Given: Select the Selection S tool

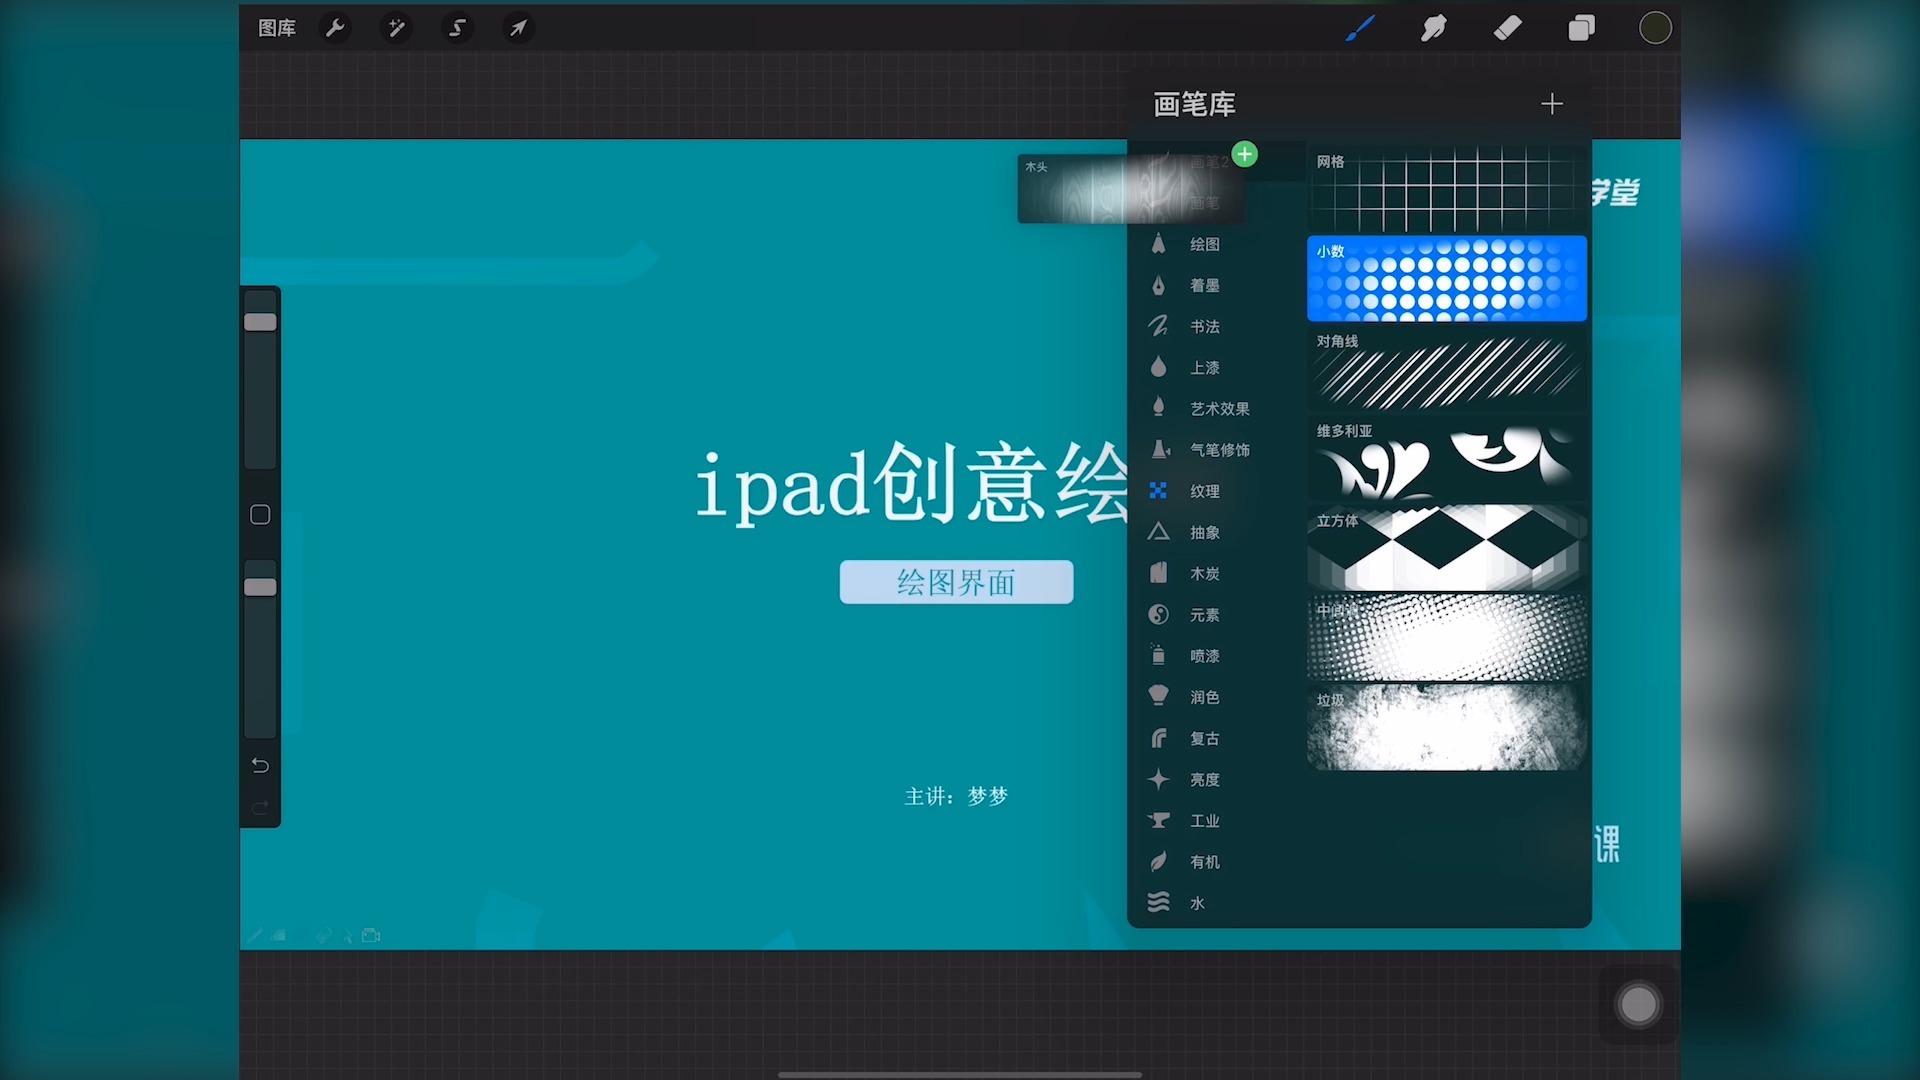Looking at the screenshot, I should pyautogui.click(x=457, y=28).
